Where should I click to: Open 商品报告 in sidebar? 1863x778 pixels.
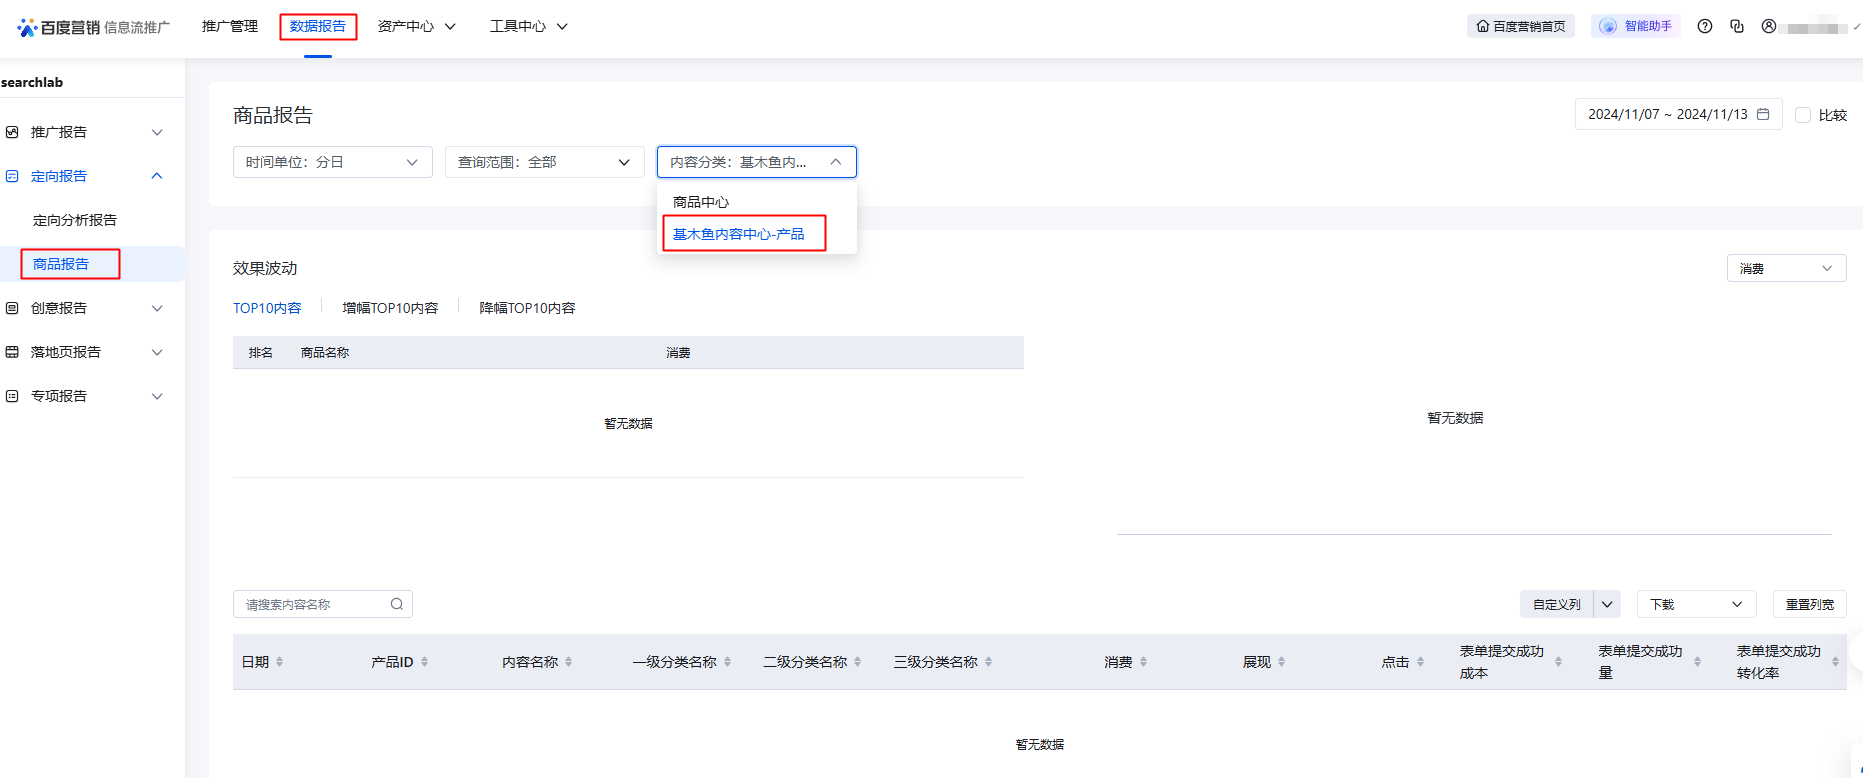coord(61,264)
